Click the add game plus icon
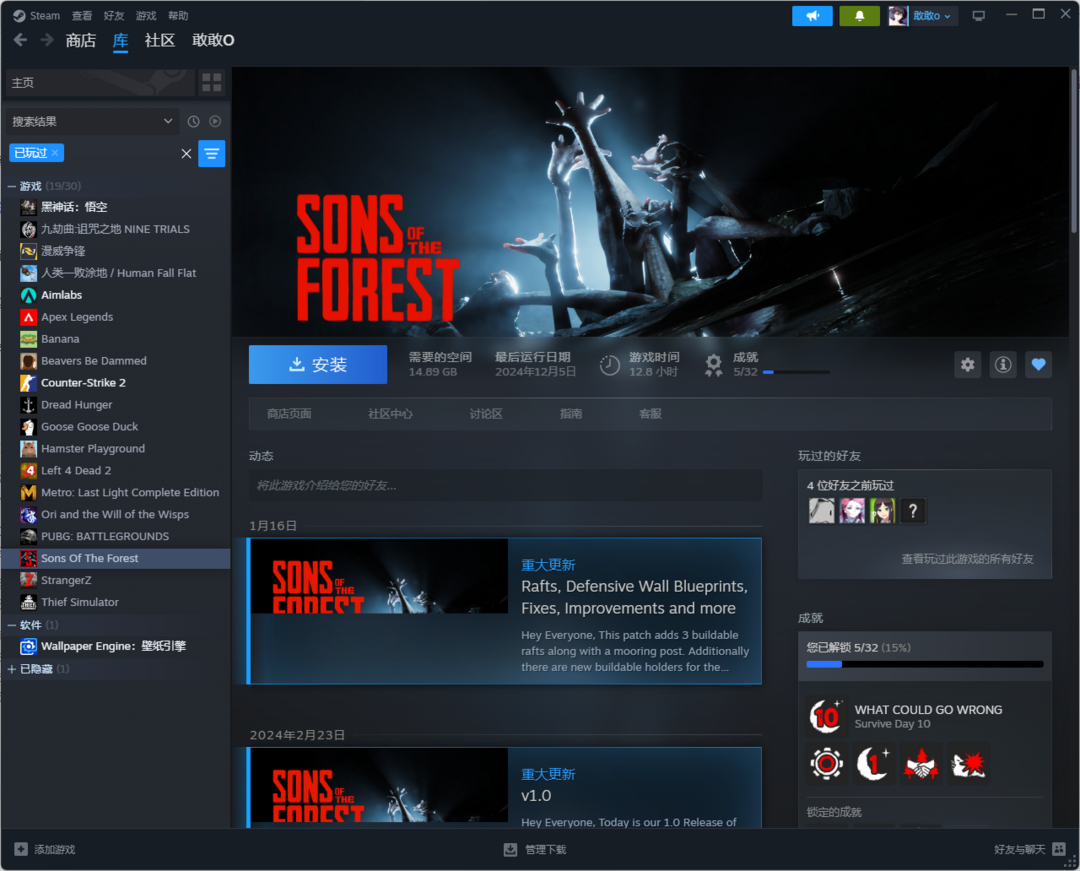 [21, 849]
